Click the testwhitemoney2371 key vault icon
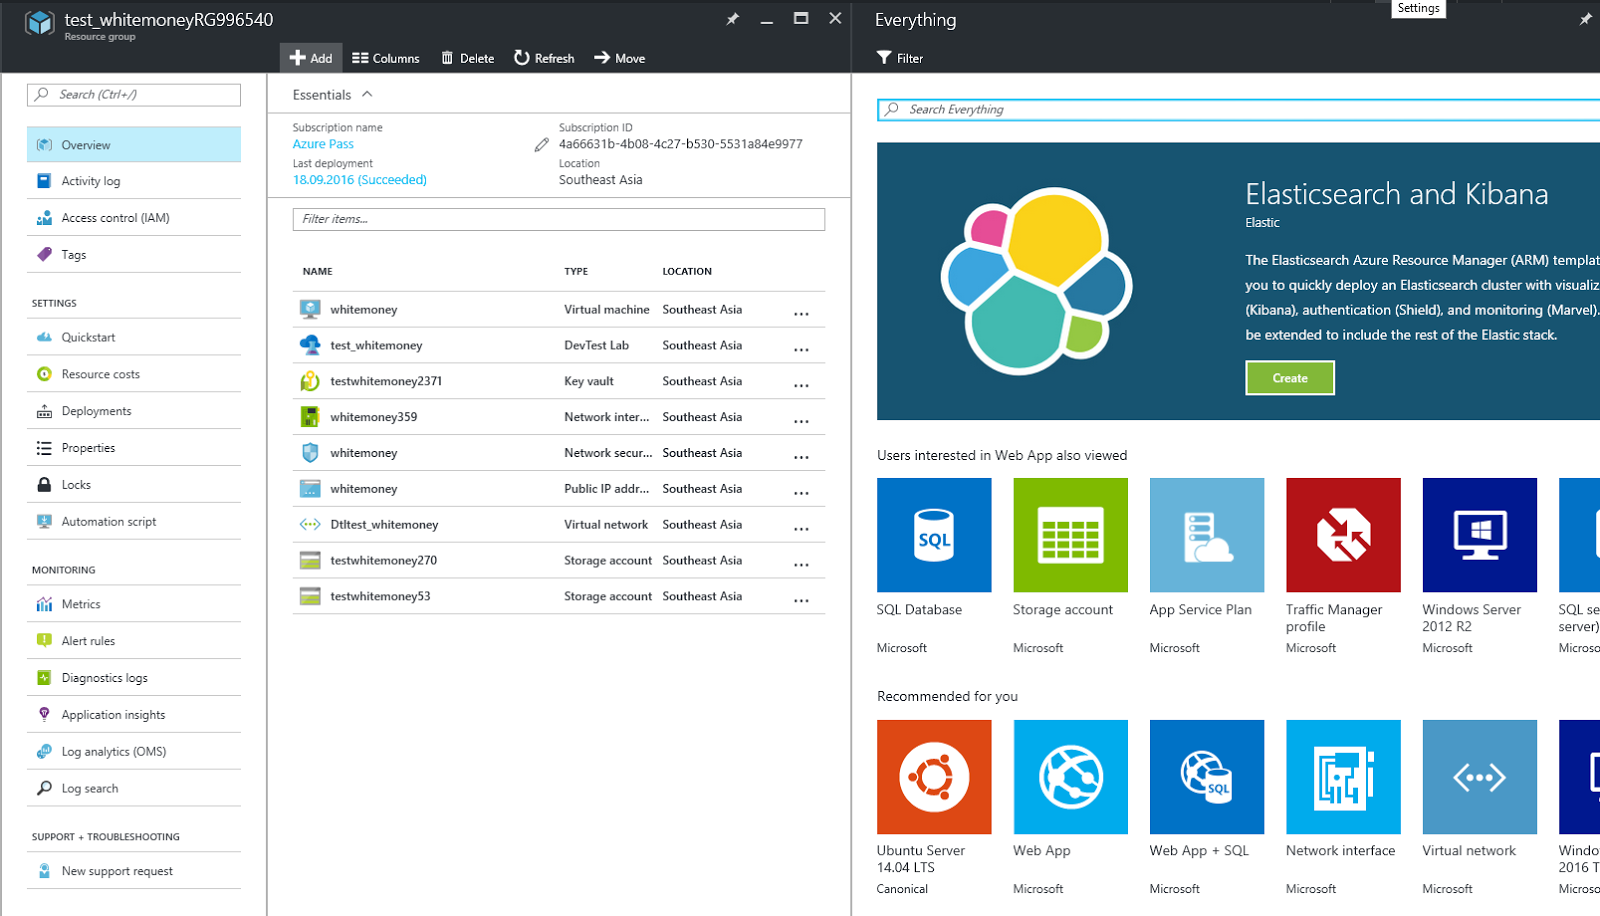 tap(310, 381)
